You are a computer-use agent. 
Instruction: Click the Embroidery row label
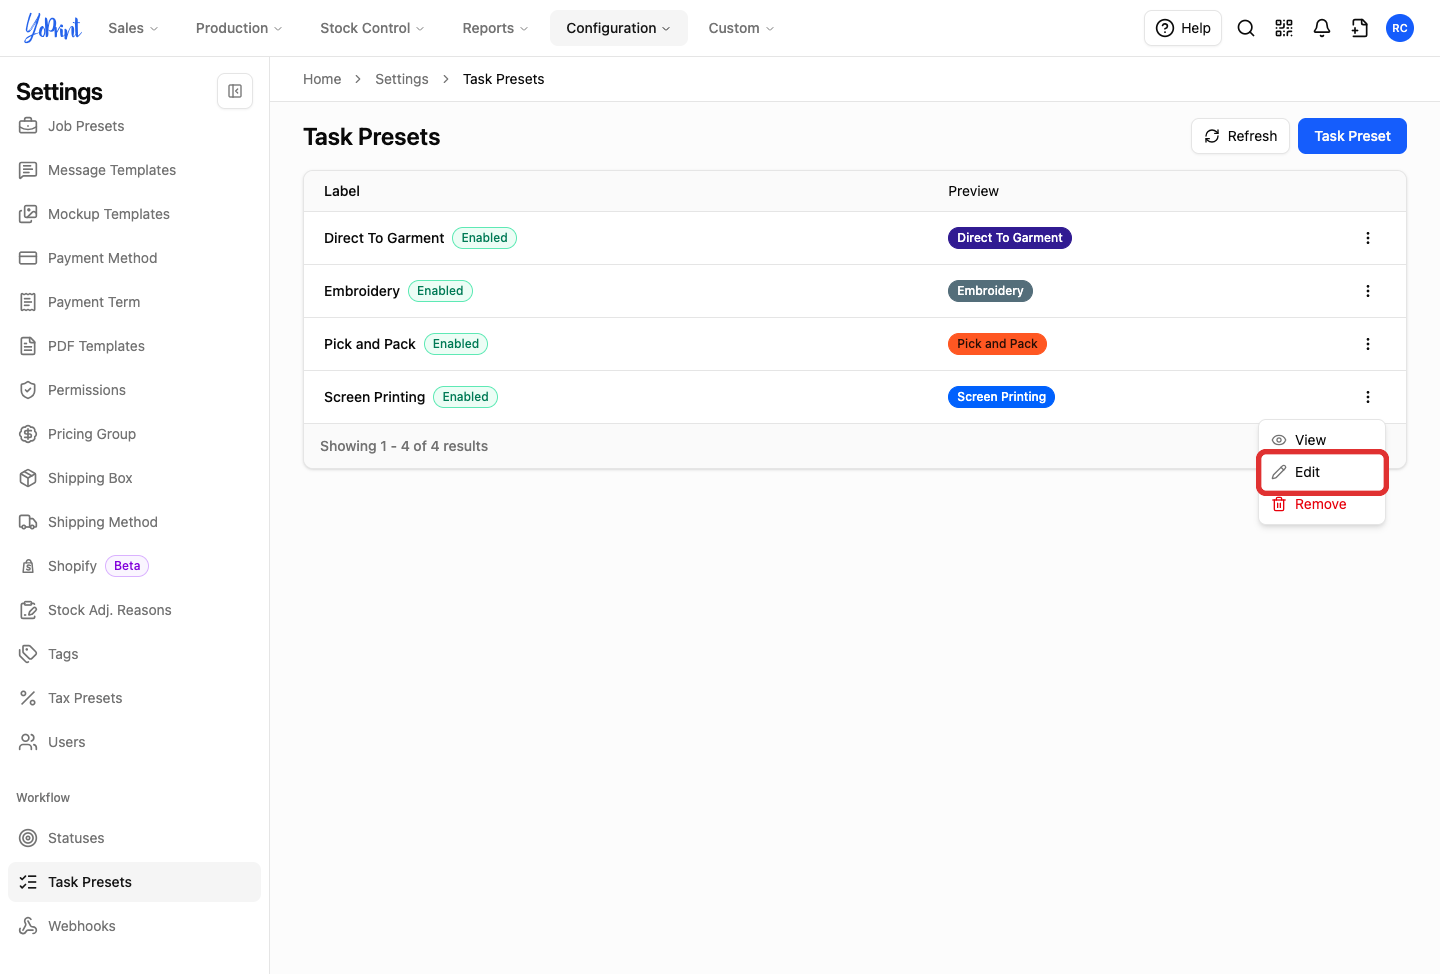362,291
